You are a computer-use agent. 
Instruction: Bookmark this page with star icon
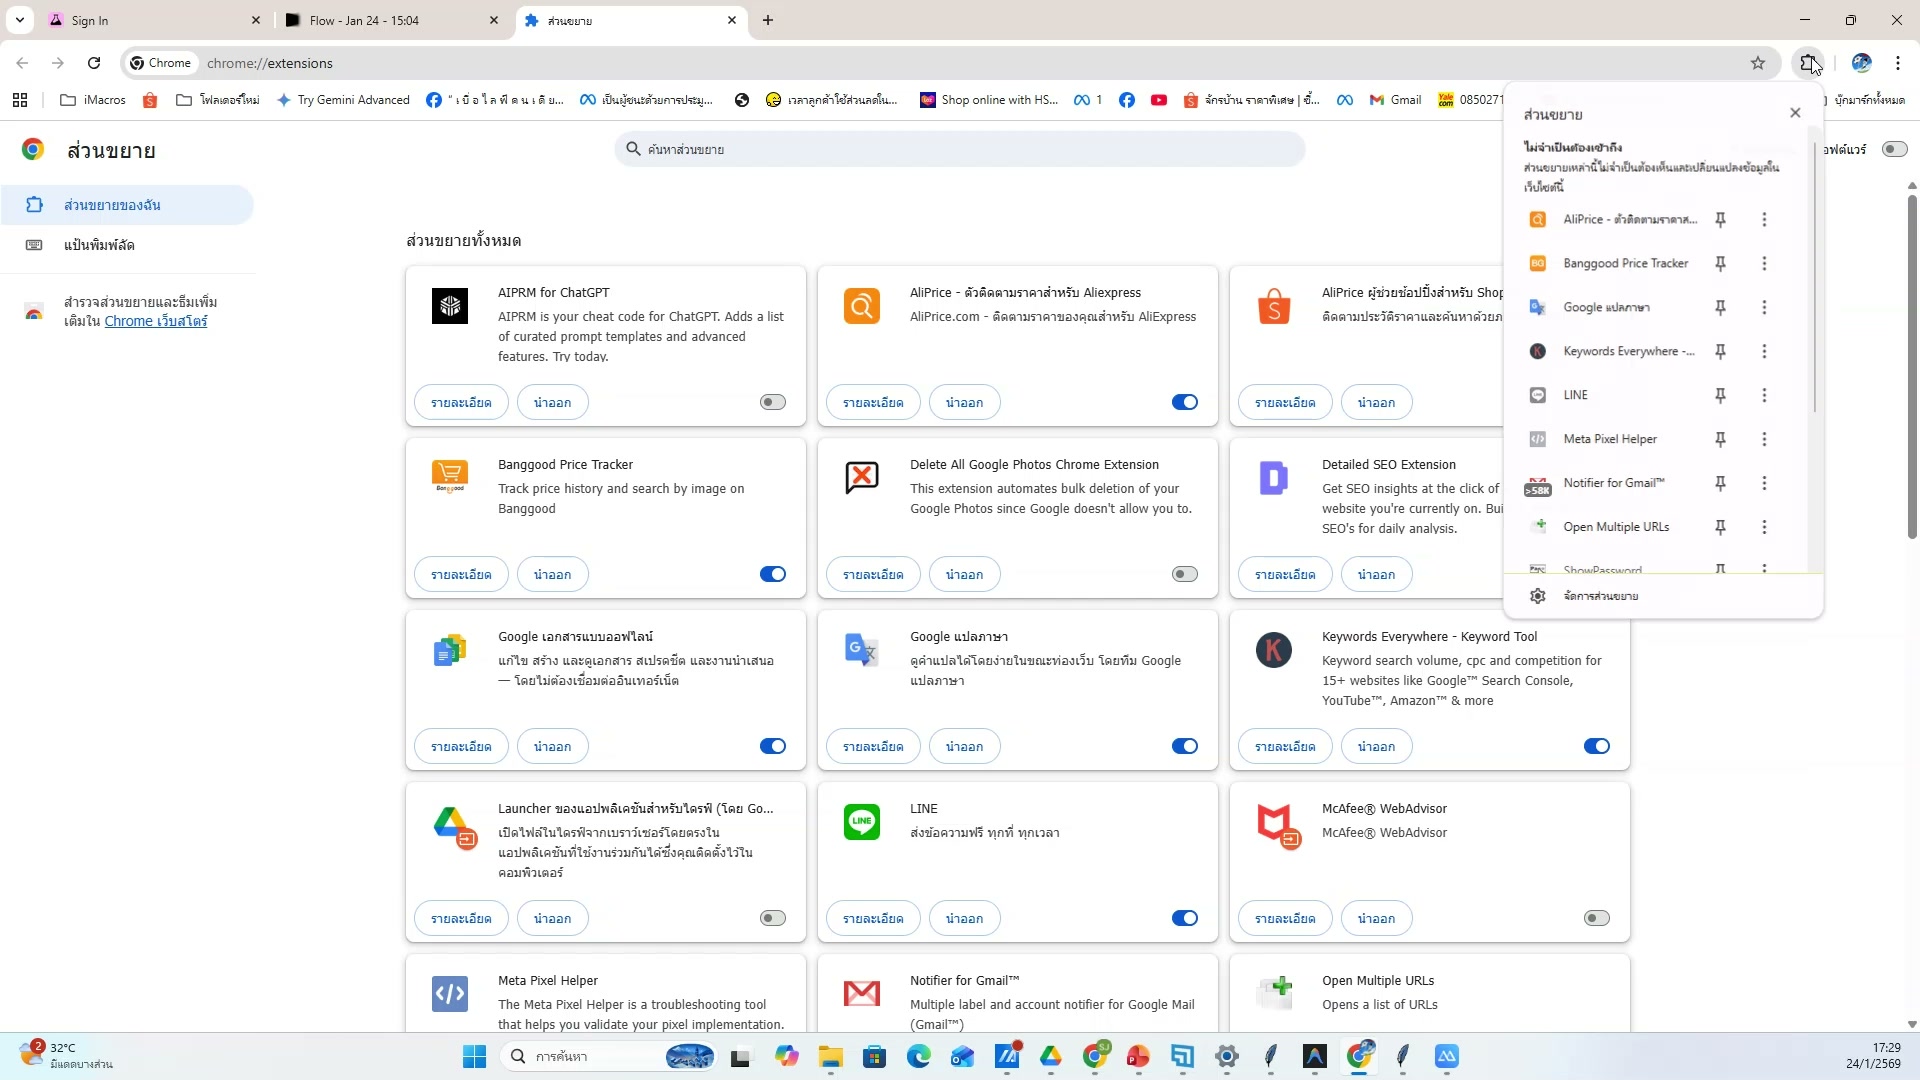[x=1758, y=63]
